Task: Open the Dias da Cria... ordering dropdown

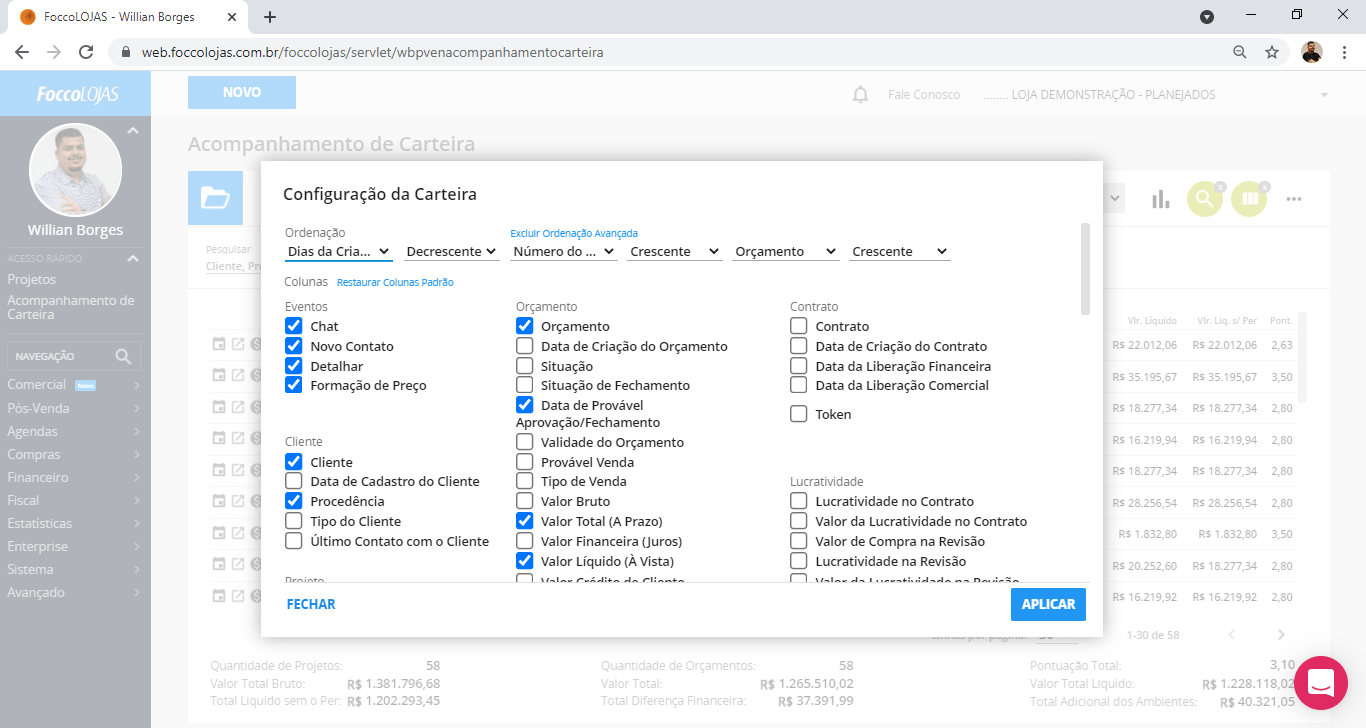Action: (x=338, y=252)
